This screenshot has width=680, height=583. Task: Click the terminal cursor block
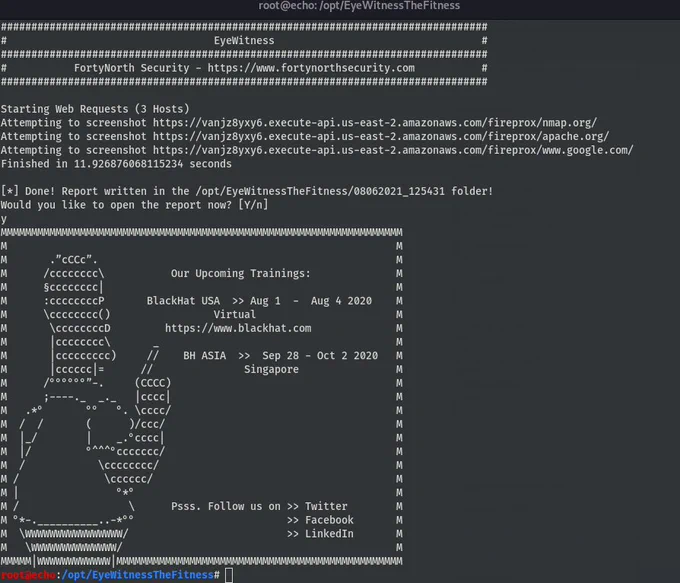click(x=229, y=576)
